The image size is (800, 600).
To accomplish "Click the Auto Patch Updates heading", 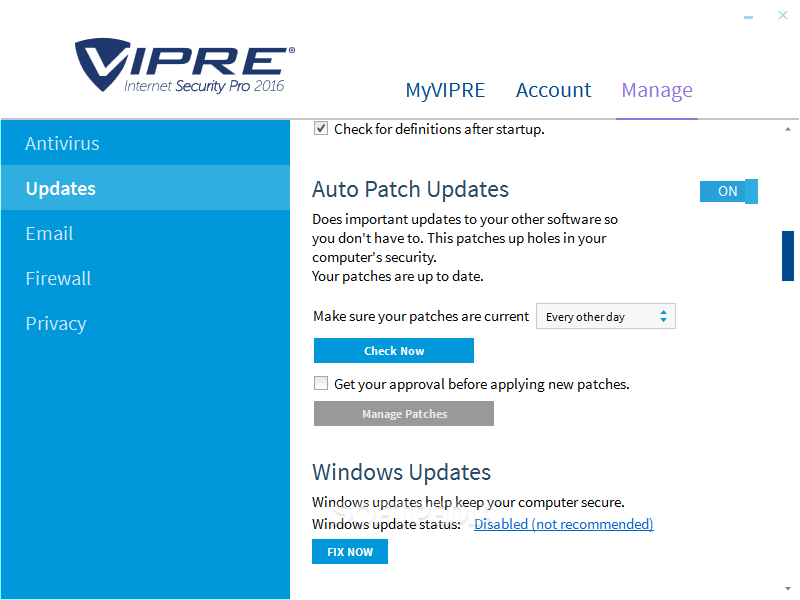I will click(x=410, y=189).
